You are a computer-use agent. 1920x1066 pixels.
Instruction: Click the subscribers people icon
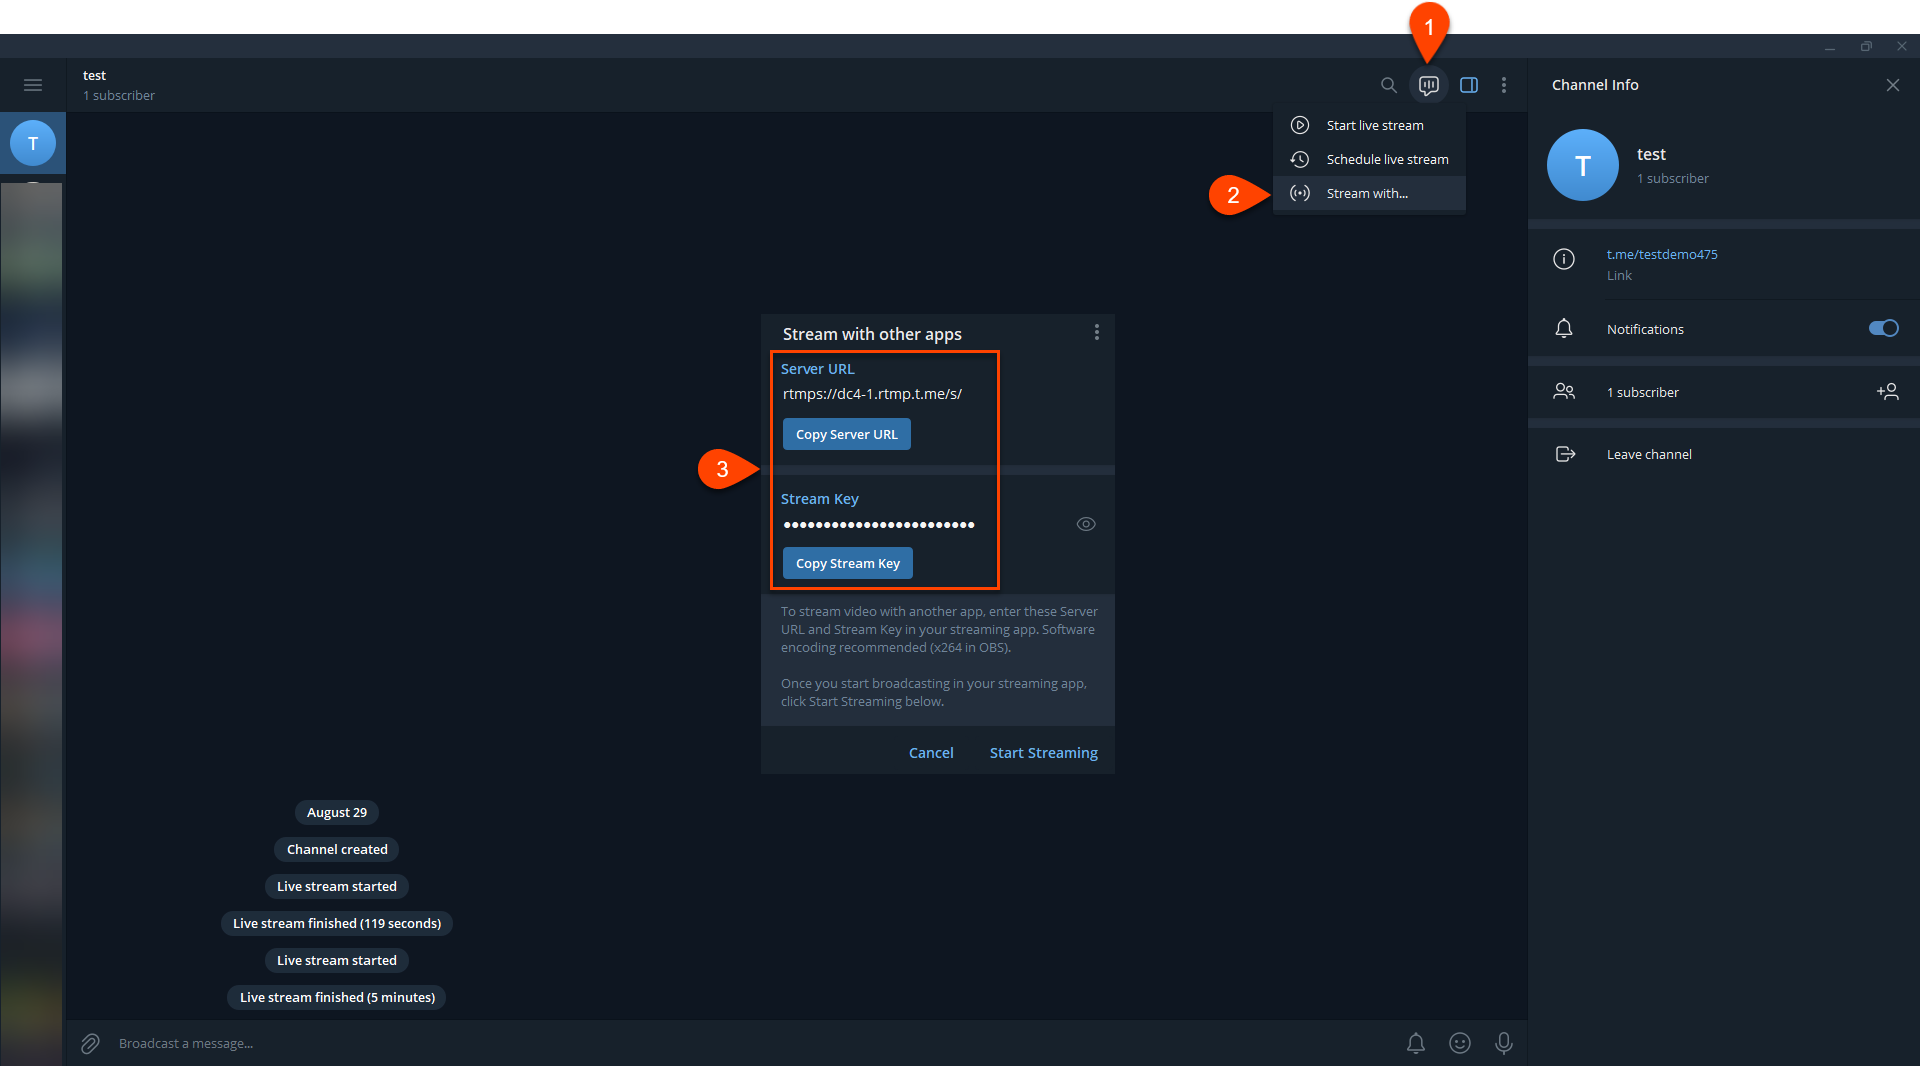coord(1564,391)
